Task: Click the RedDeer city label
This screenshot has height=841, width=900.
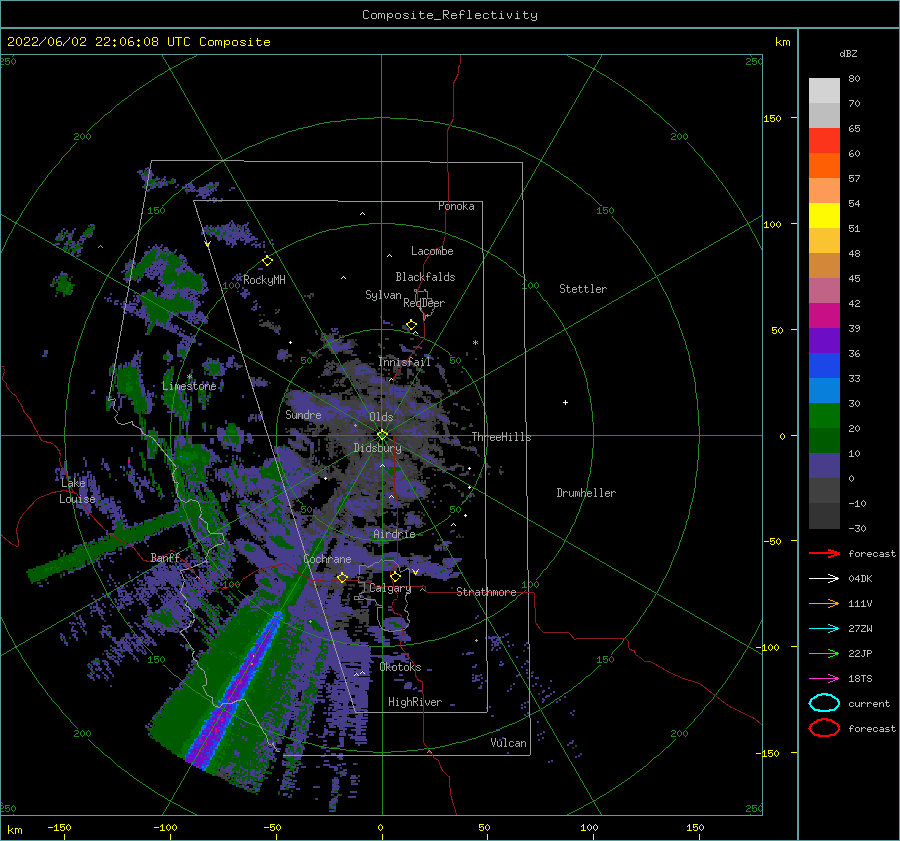Action: tap(424, 303)
